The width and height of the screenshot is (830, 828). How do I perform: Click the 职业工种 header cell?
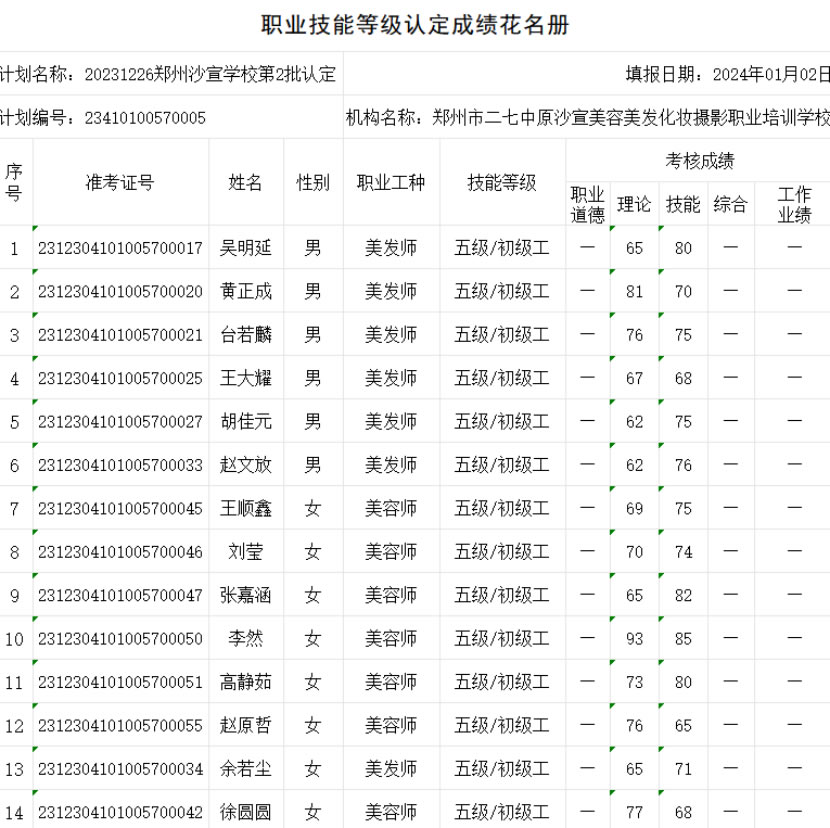click(391, 182)
